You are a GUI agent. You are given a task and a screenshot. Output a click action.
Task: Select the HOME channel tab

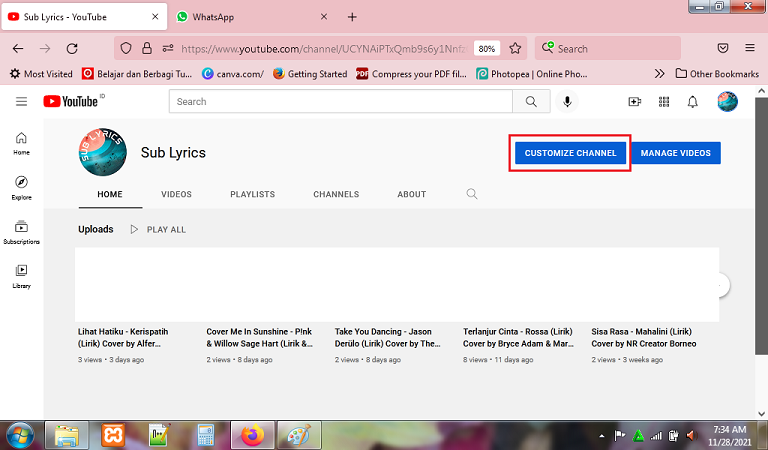[x=110, y=194]
